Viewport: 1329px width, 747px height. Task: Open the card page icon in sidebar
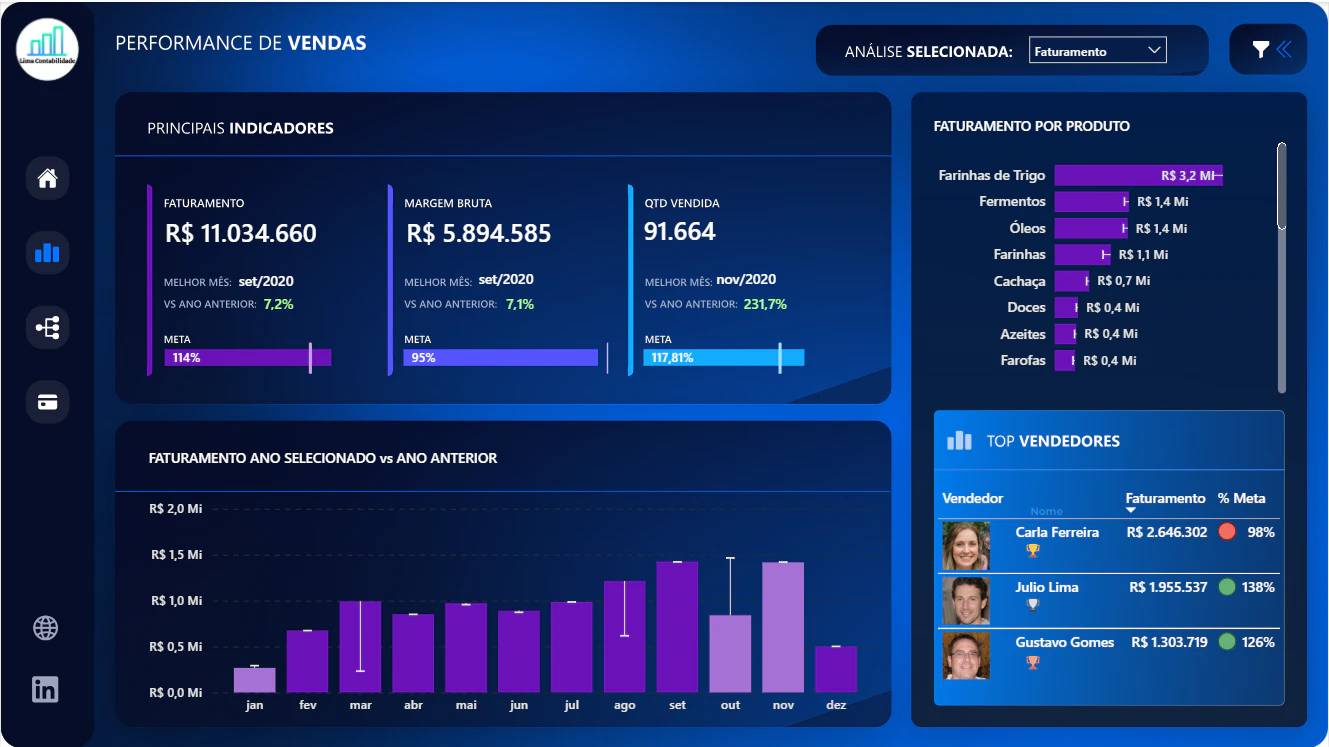pos(47,402)
